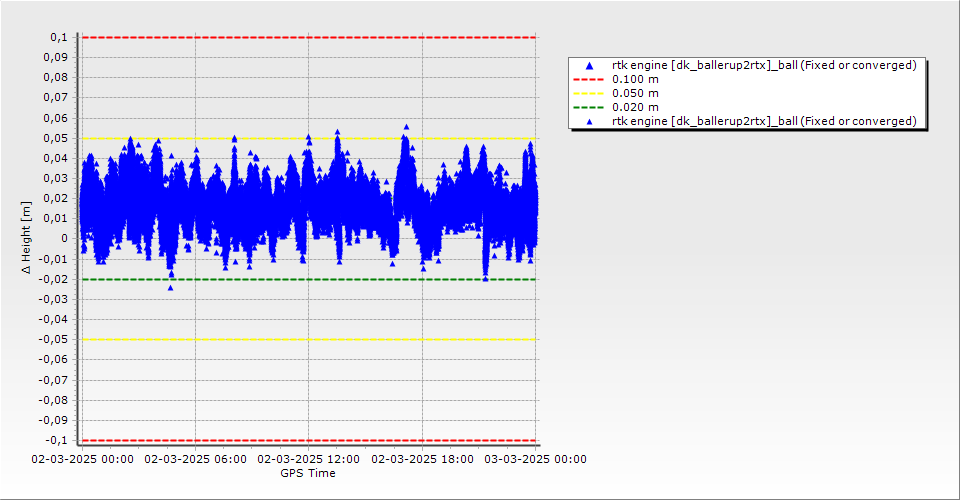Click the '02-03-2025 12:00' time label
The height and width of the screenshot is (500, 960).
click(x=309, y=459)
